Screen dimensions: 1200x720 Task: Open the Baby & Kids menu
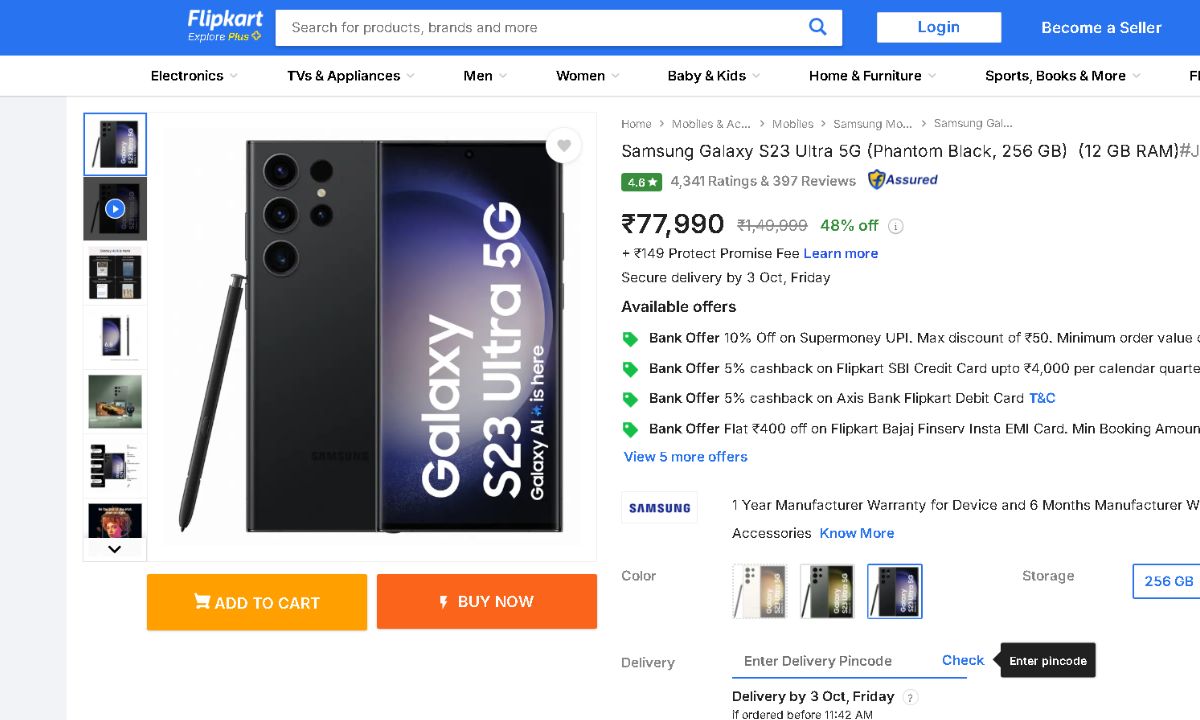tap(713, 76)
